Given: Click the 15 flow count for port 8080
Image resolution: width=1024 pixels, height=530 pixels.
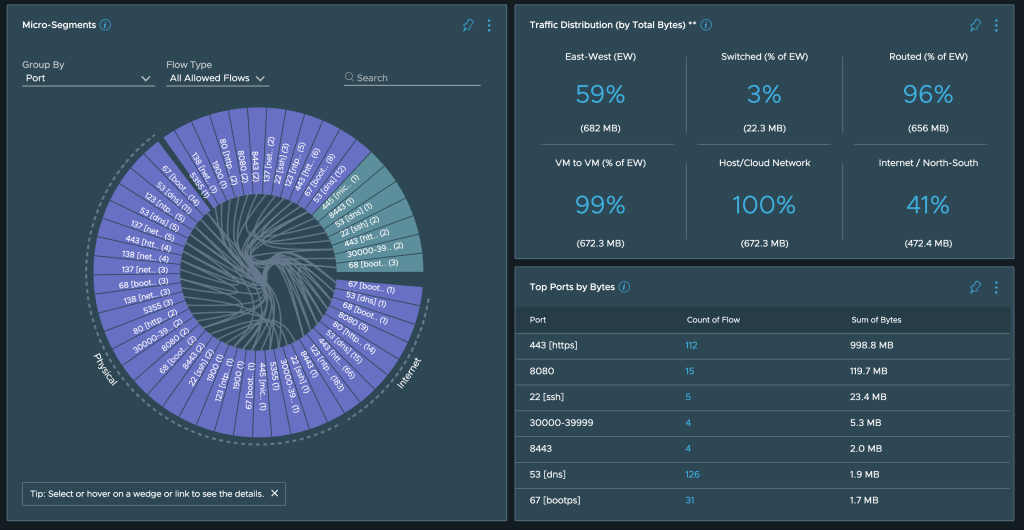Looking at the screenshot, I should [689, 371].
